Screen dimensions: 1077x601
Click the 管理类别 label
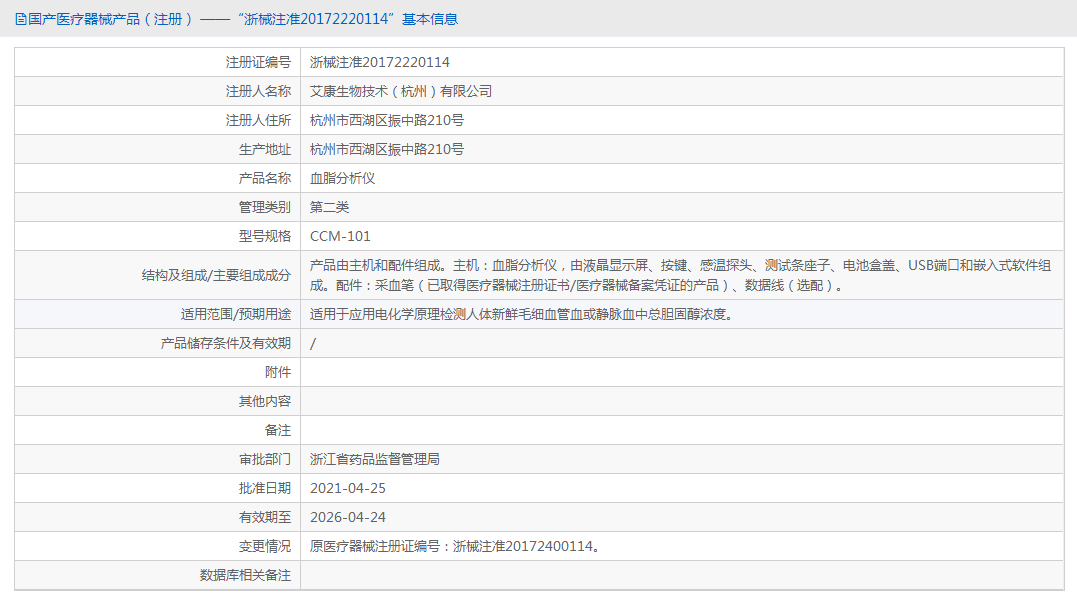coord(265,207)
